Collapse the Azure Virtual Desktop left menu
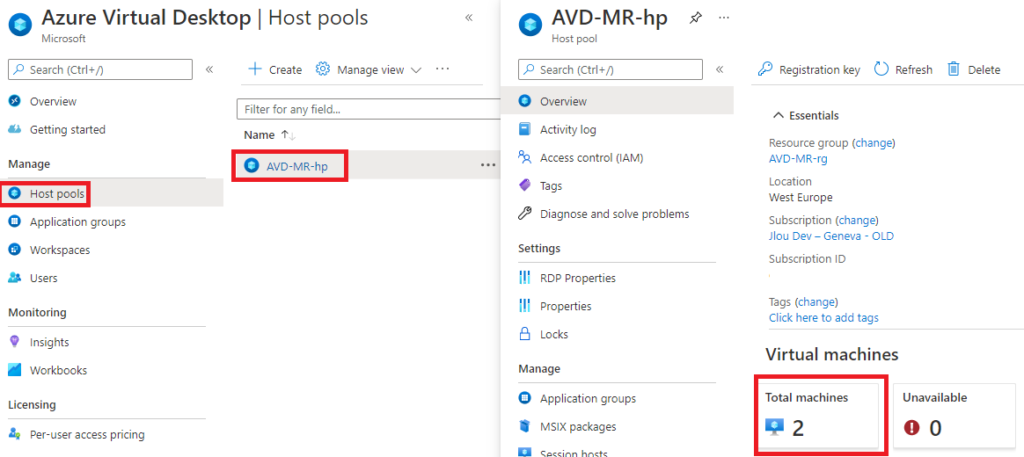 tap(210, 69)
